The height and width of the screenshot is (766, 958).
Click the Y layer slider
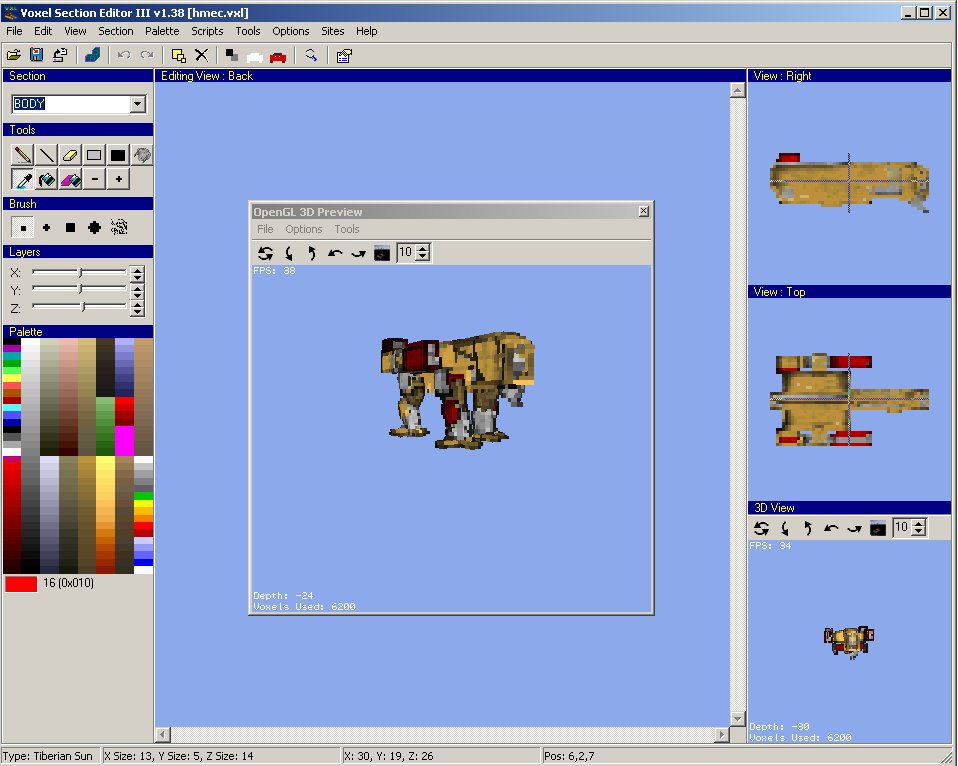(x=79, y=289)
